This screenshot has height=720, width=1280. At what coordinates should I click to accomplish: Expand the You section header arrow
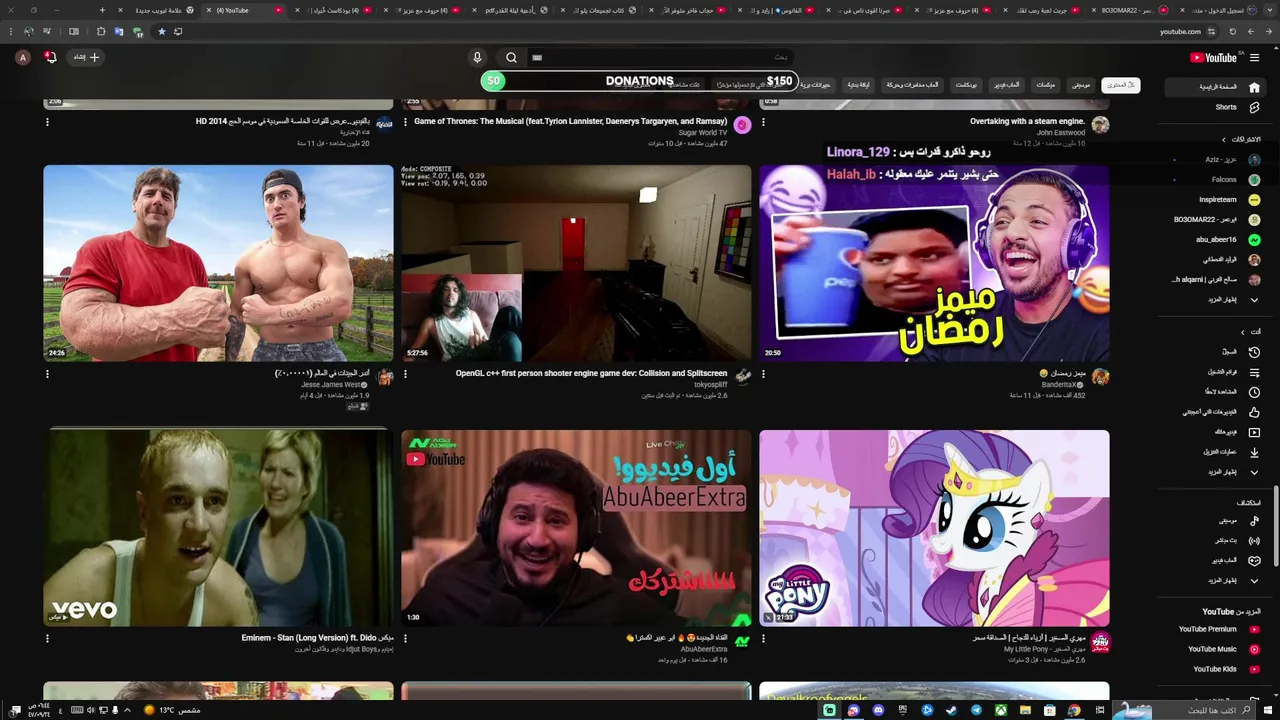1243,332
